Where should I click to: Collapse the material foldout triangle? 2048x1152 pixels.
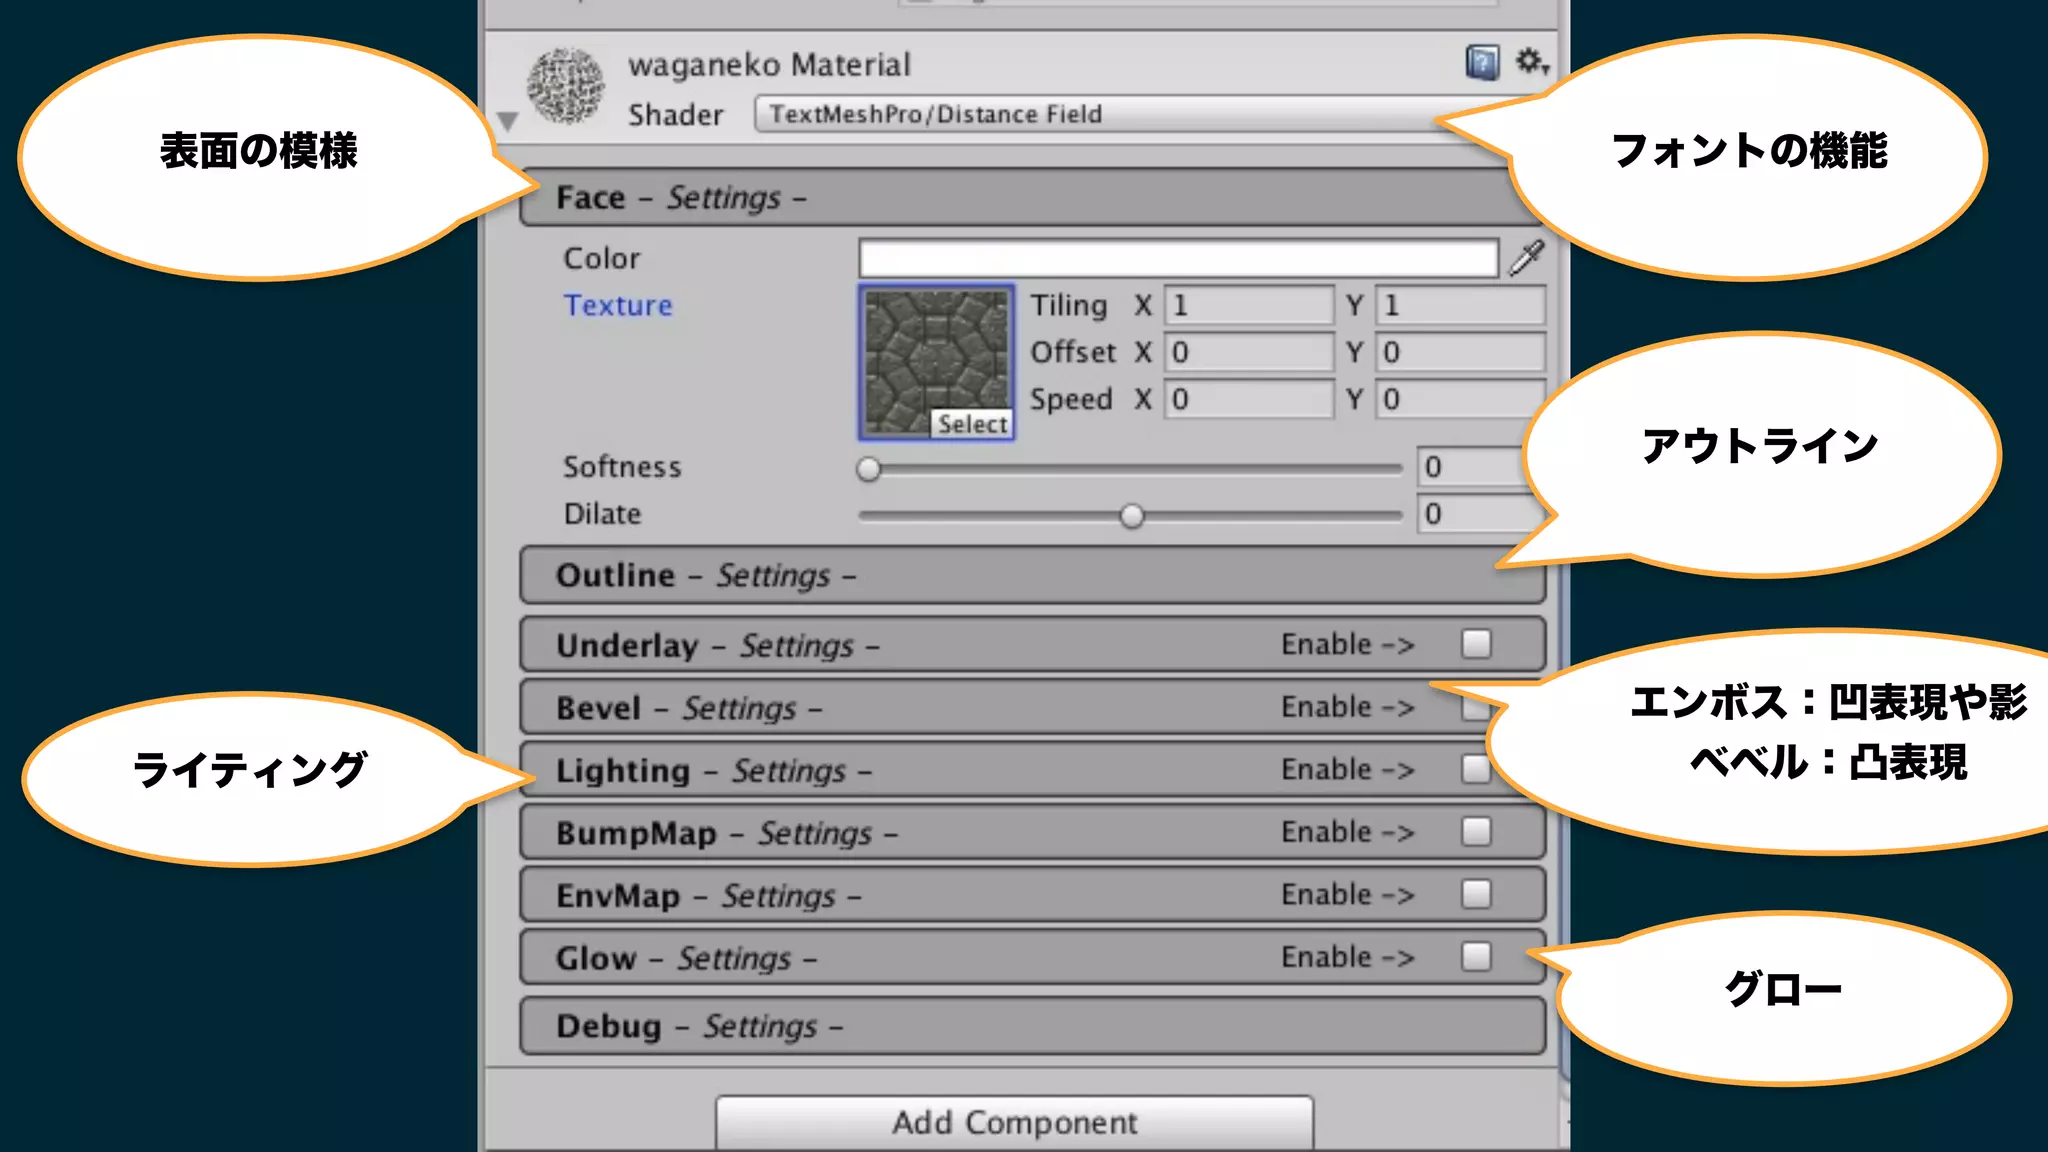[x=508, y=122]
